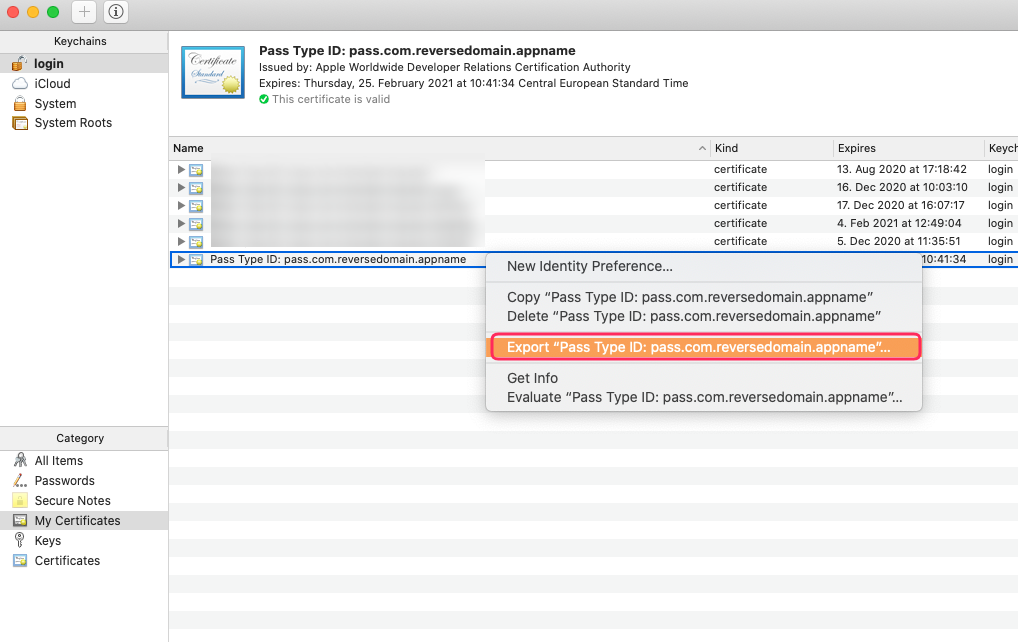Choose Evaluate Pass Type ID menu entry
This screenshot has width=1018, height=642.
tap(704, 397)
